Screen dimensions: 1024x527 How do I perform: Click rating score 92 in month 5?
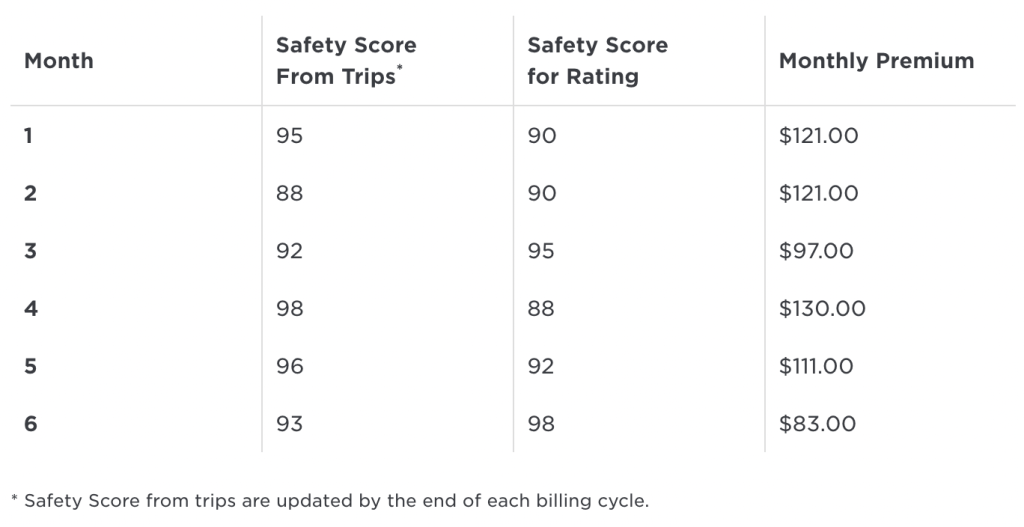point(541,366)
